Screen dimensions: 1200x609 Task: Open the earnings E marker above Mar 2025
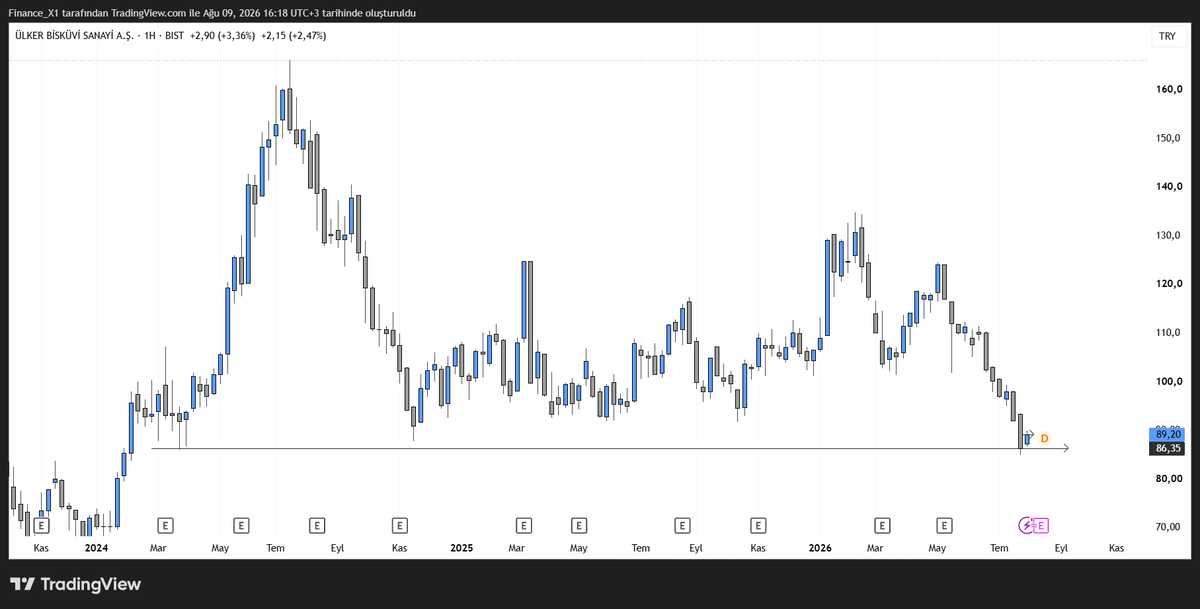[522, 524]
